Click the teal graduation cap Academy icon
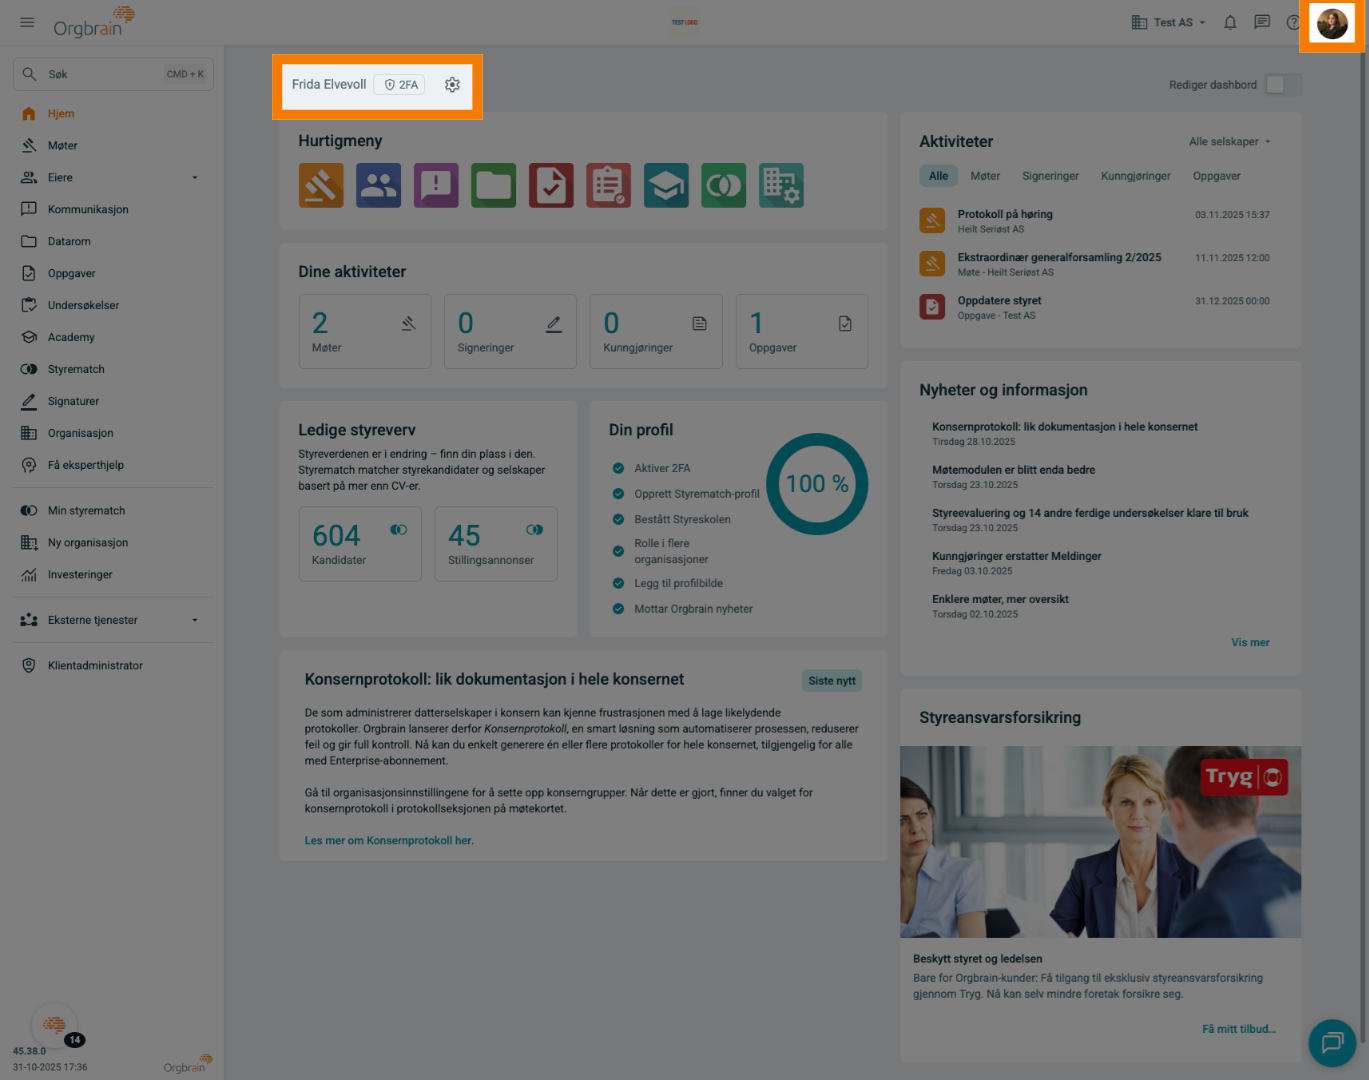 tap(666, 186)
